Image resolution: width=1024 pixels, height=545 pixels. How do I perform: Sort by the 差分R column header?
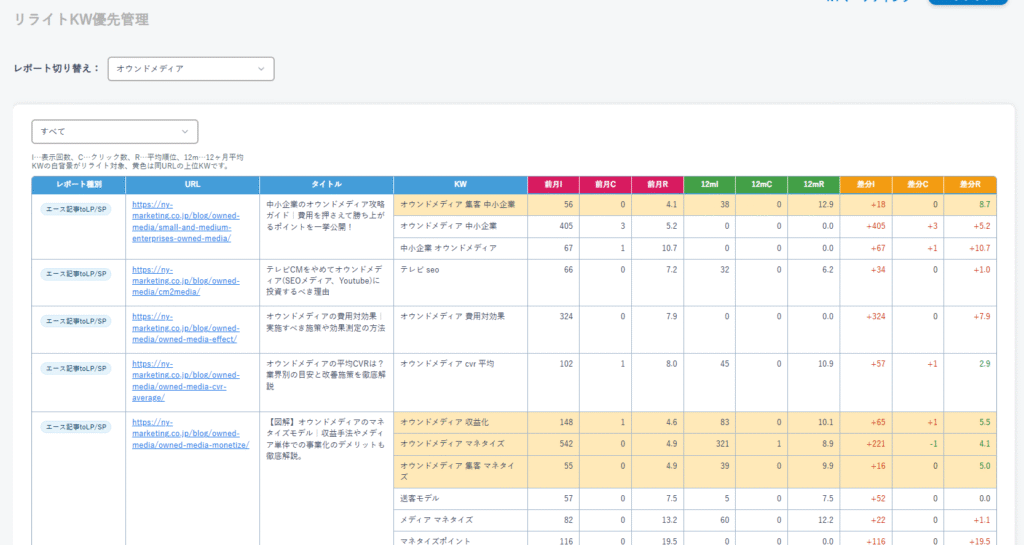click(x=970, y=185)
